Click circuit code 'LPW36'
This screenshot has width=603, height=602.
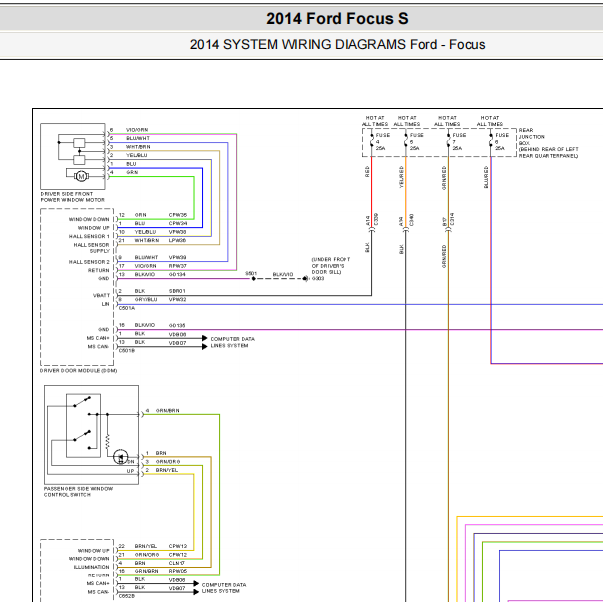click(178, 240)
